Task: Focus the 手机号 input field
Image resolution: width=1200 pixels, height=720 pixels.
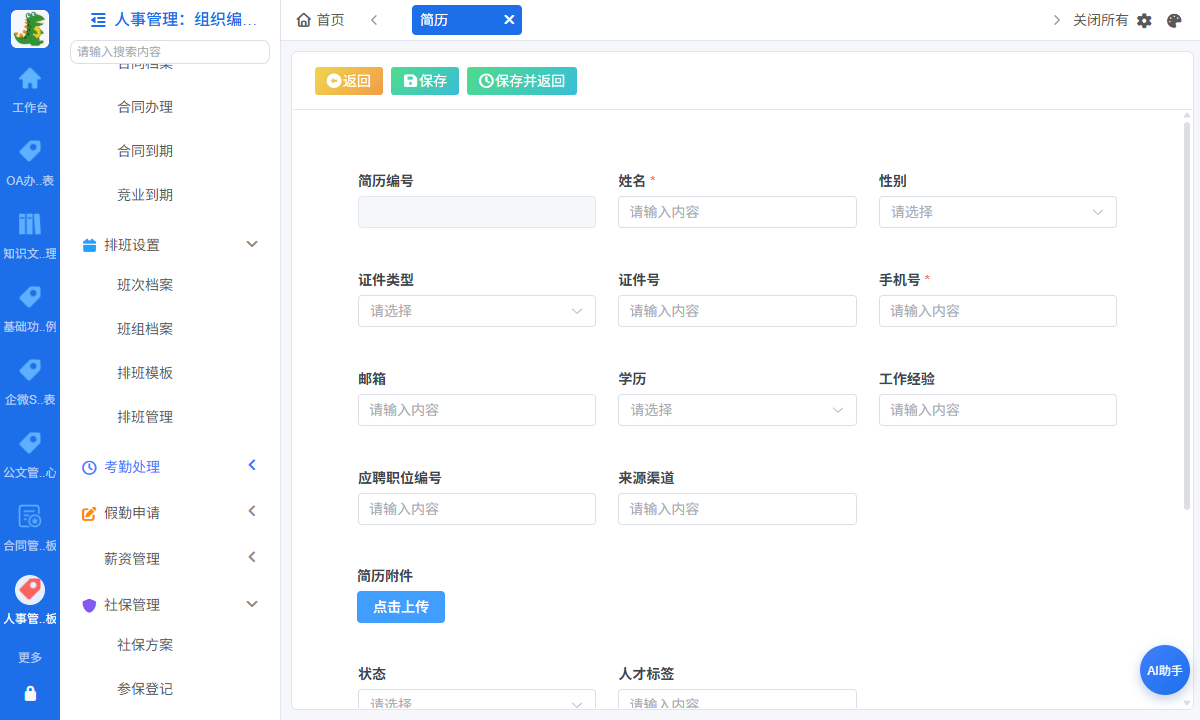Action: point(998,311)
